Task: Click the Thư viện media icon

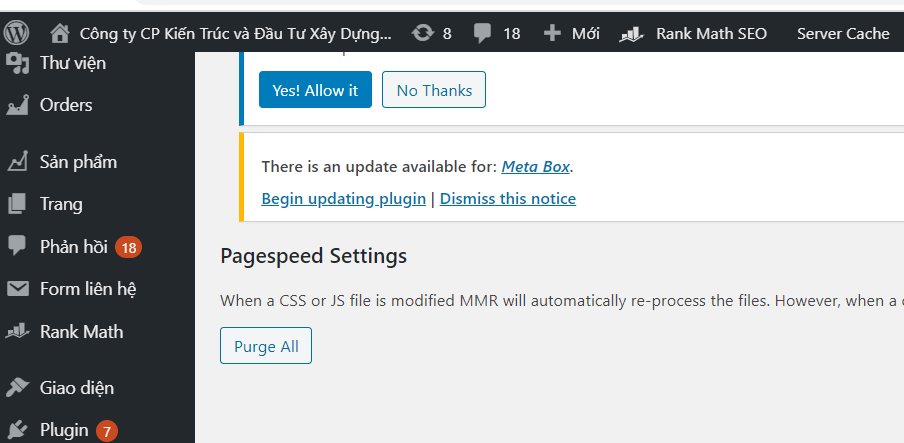Action: [17, 63]
